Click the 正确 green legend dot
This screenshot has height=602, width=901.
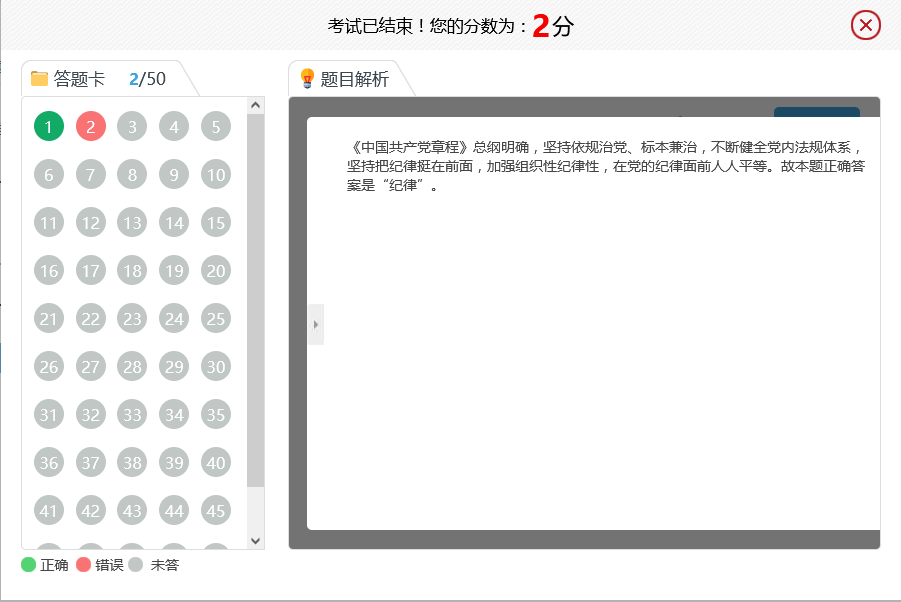(x=28, y=565)
